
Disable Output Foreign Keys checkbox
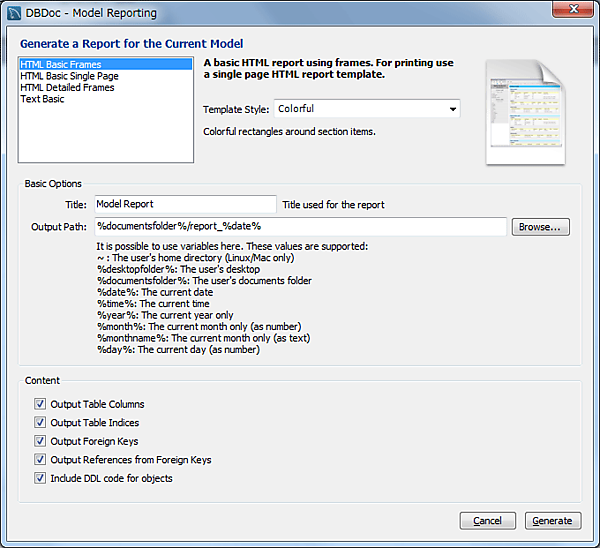40,441
